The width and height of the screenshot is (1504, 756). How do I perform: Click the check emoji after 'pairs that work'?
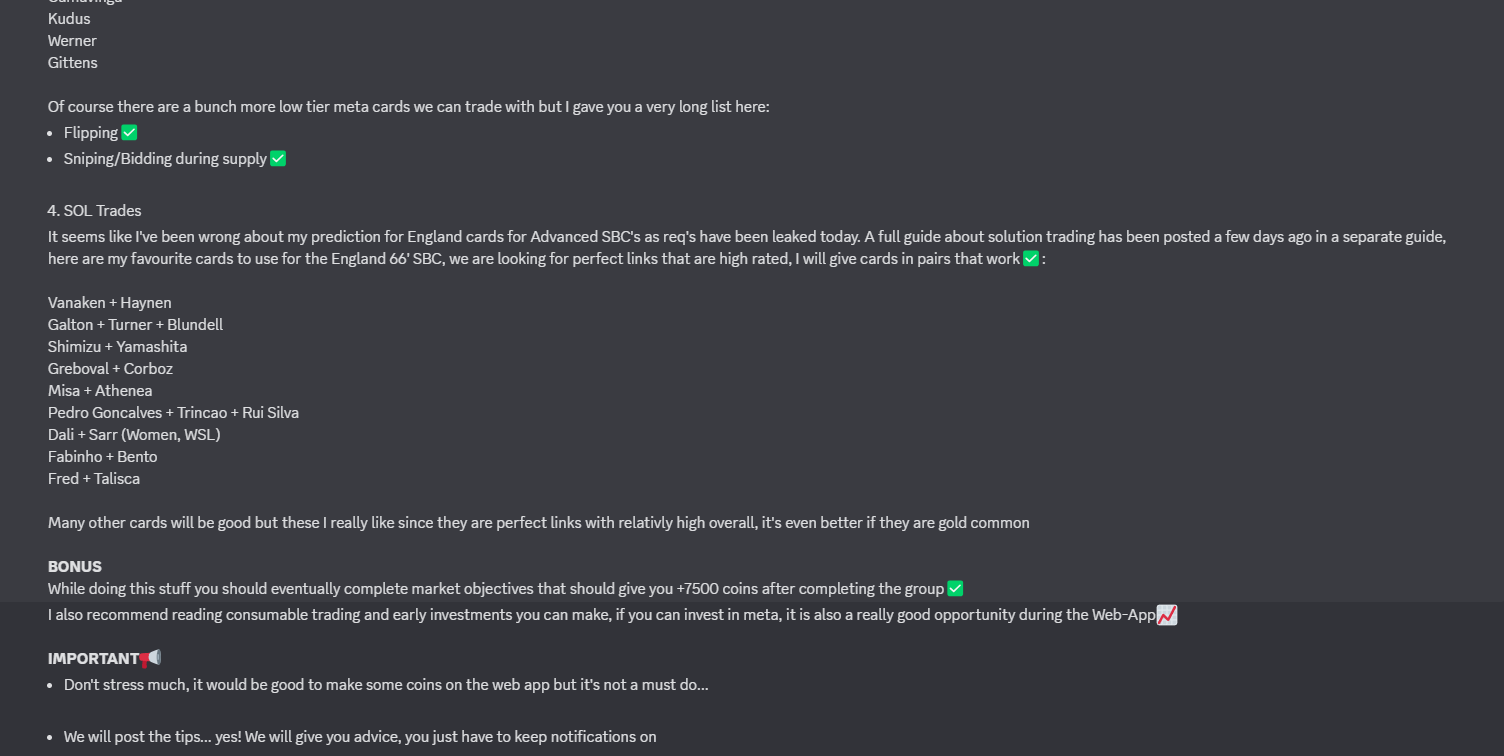tap(1031, 258)
